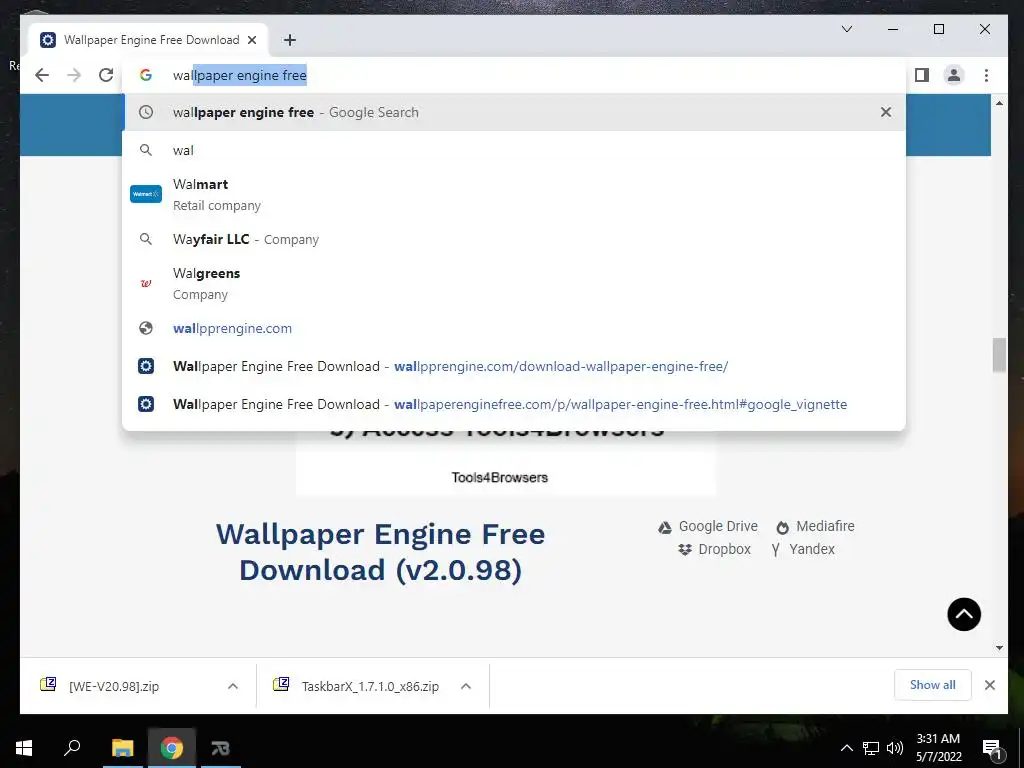Viewport: 1024px width, 768px height.
Task: Click the network icon in system tray
Action: pyautogui.click(x=871, y=748)
